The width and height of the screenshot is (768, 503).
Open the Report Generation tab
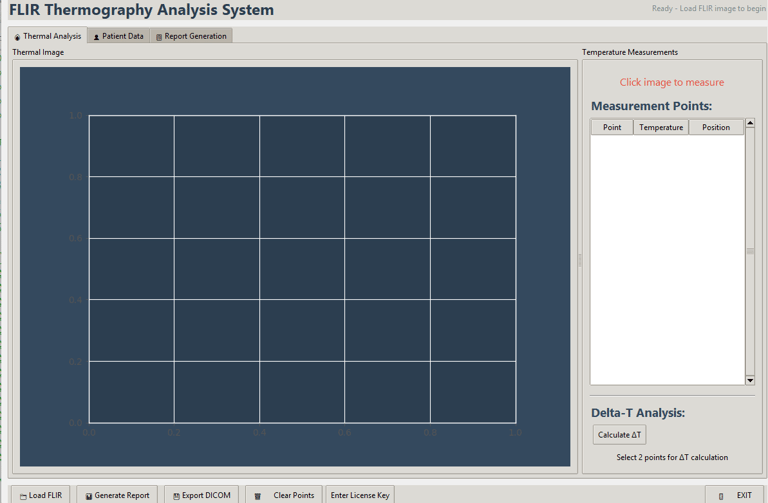191,36
